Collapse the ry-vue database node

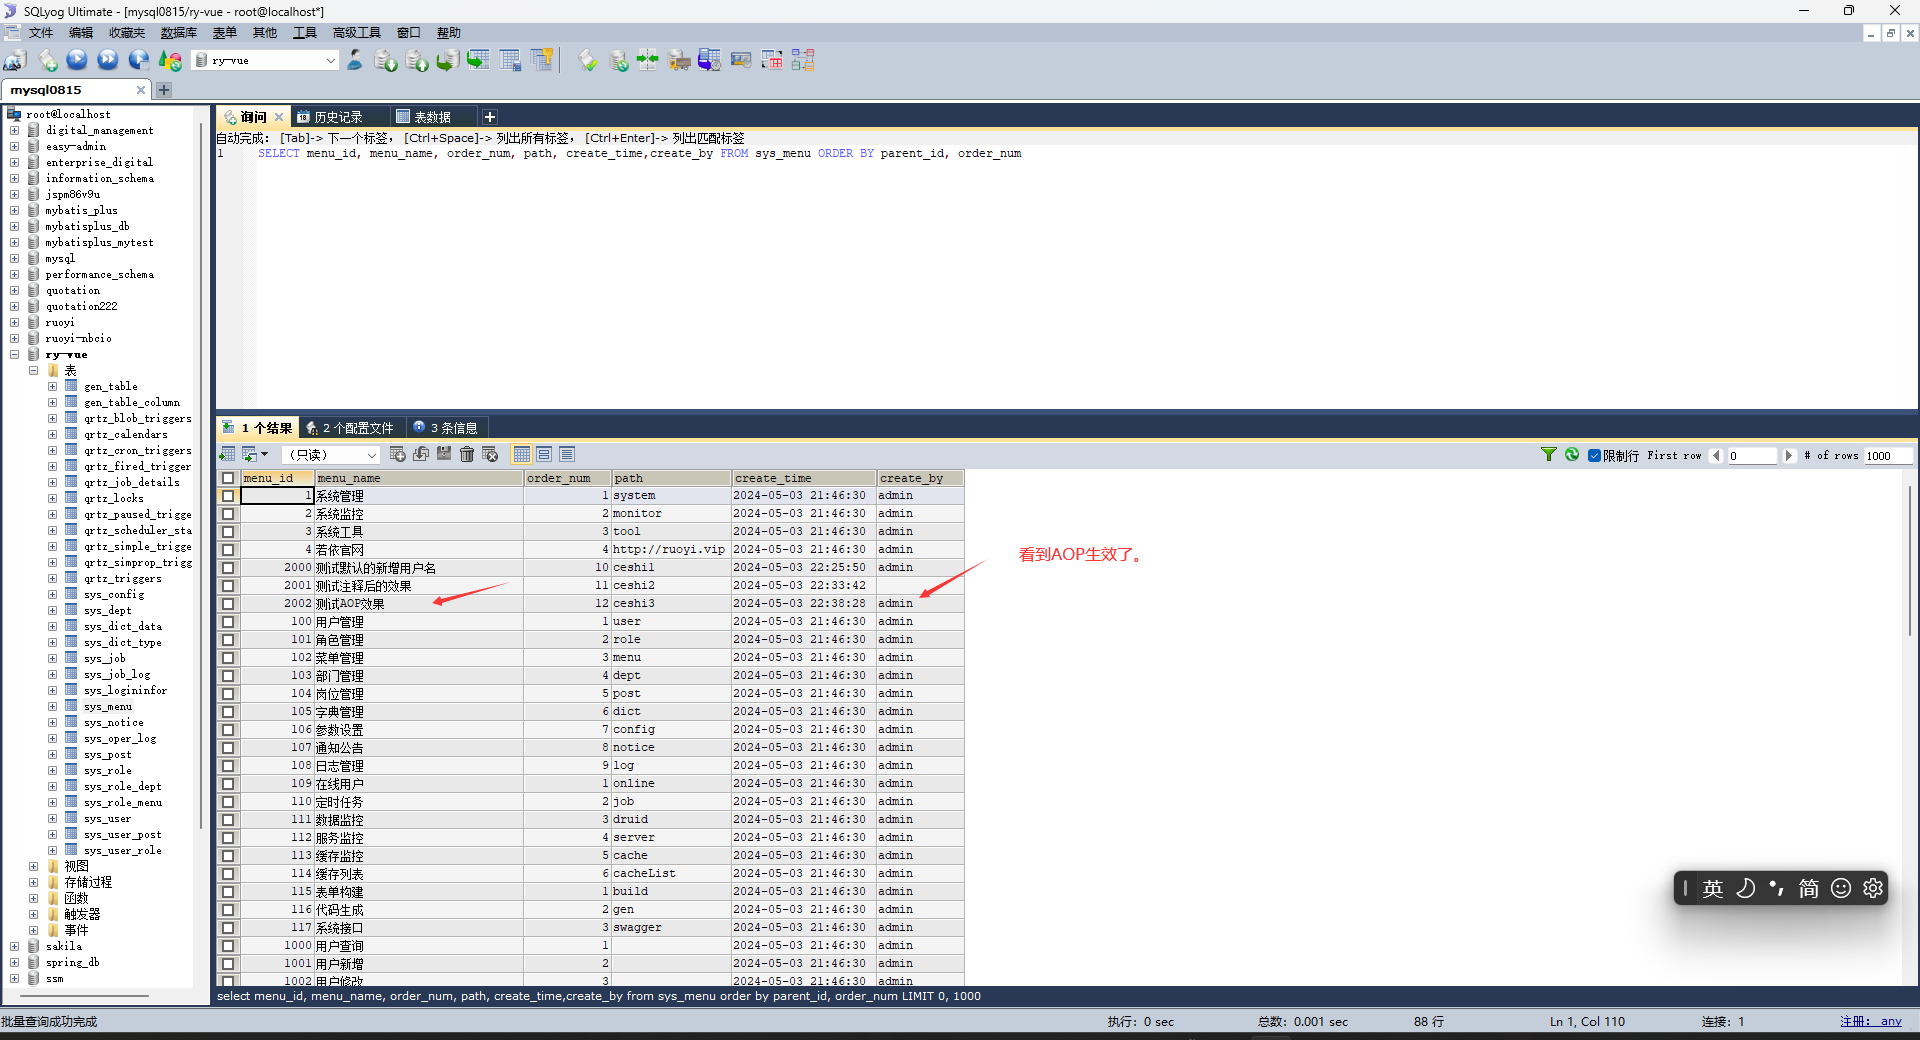pos(14,355)
